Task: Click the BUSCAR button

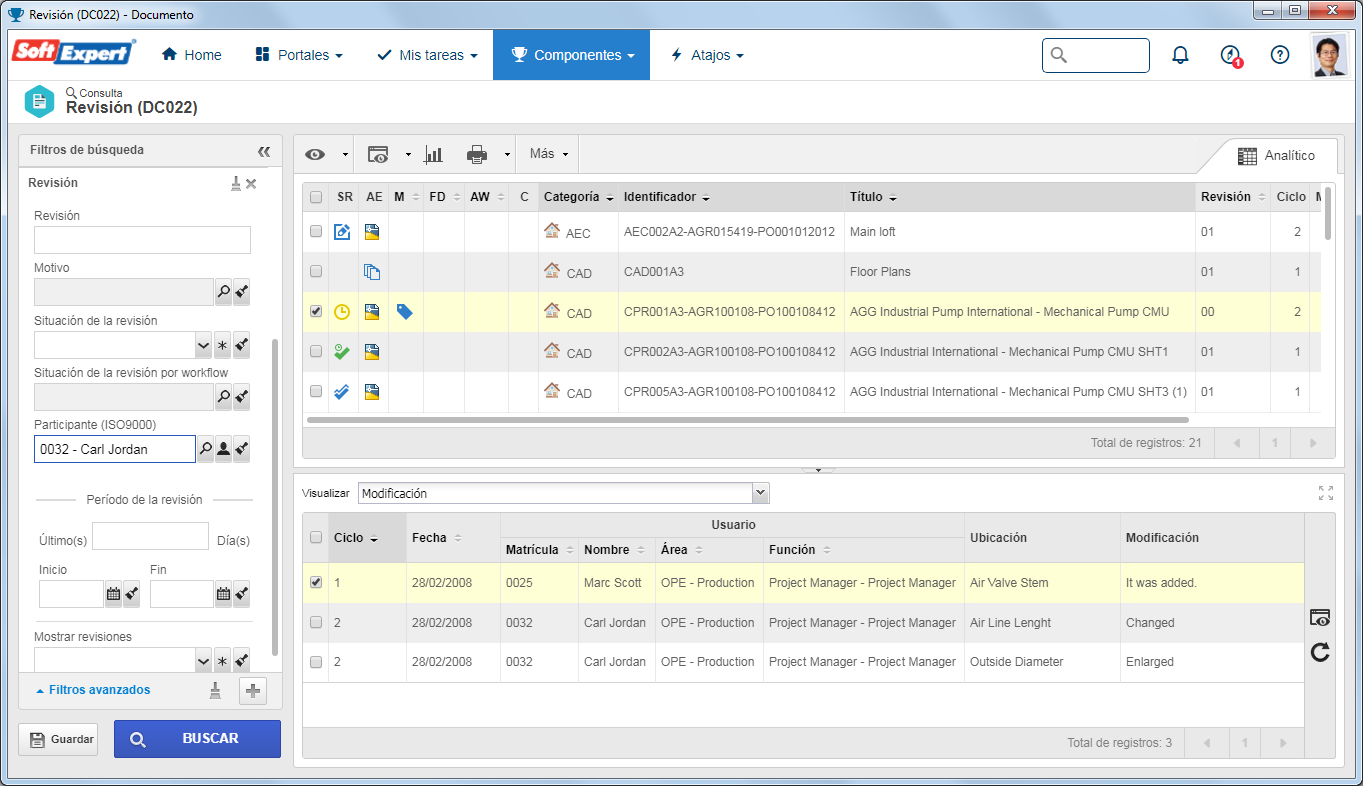Action: 197,739
